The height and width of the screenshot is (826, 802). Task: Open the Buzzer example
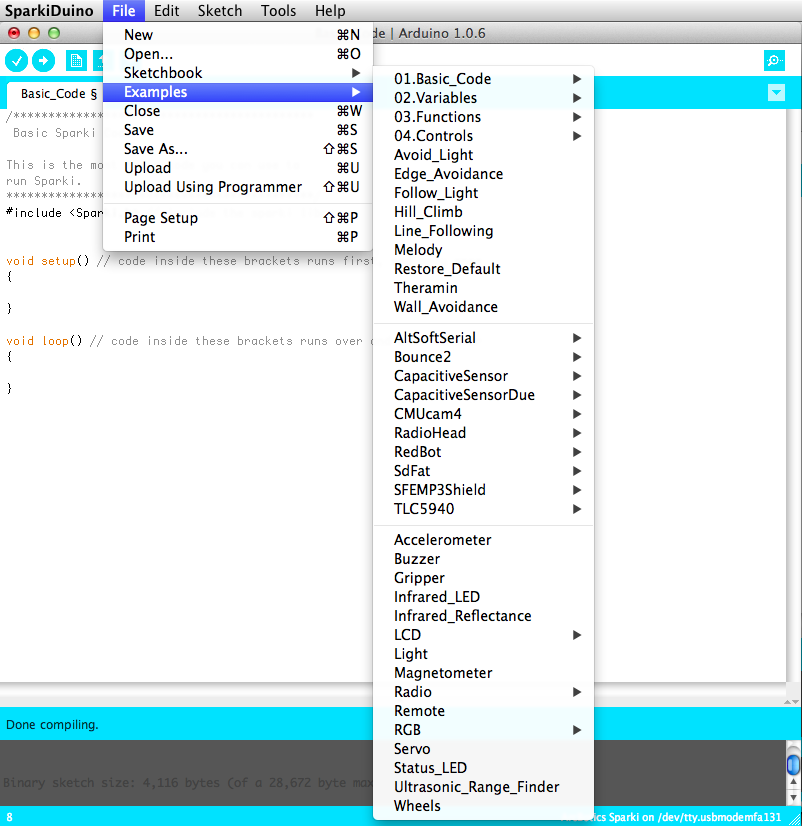point(484,558)
